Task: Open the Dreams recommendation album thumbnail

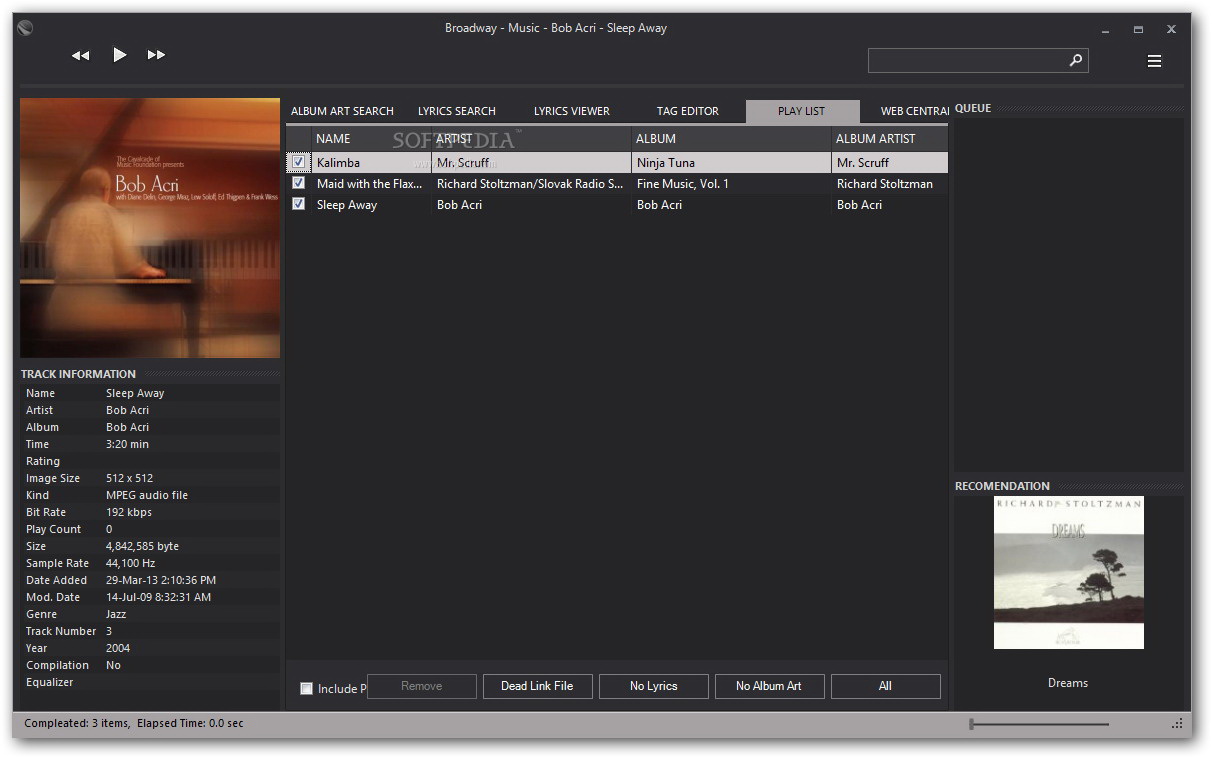Action: (1068, 573)
